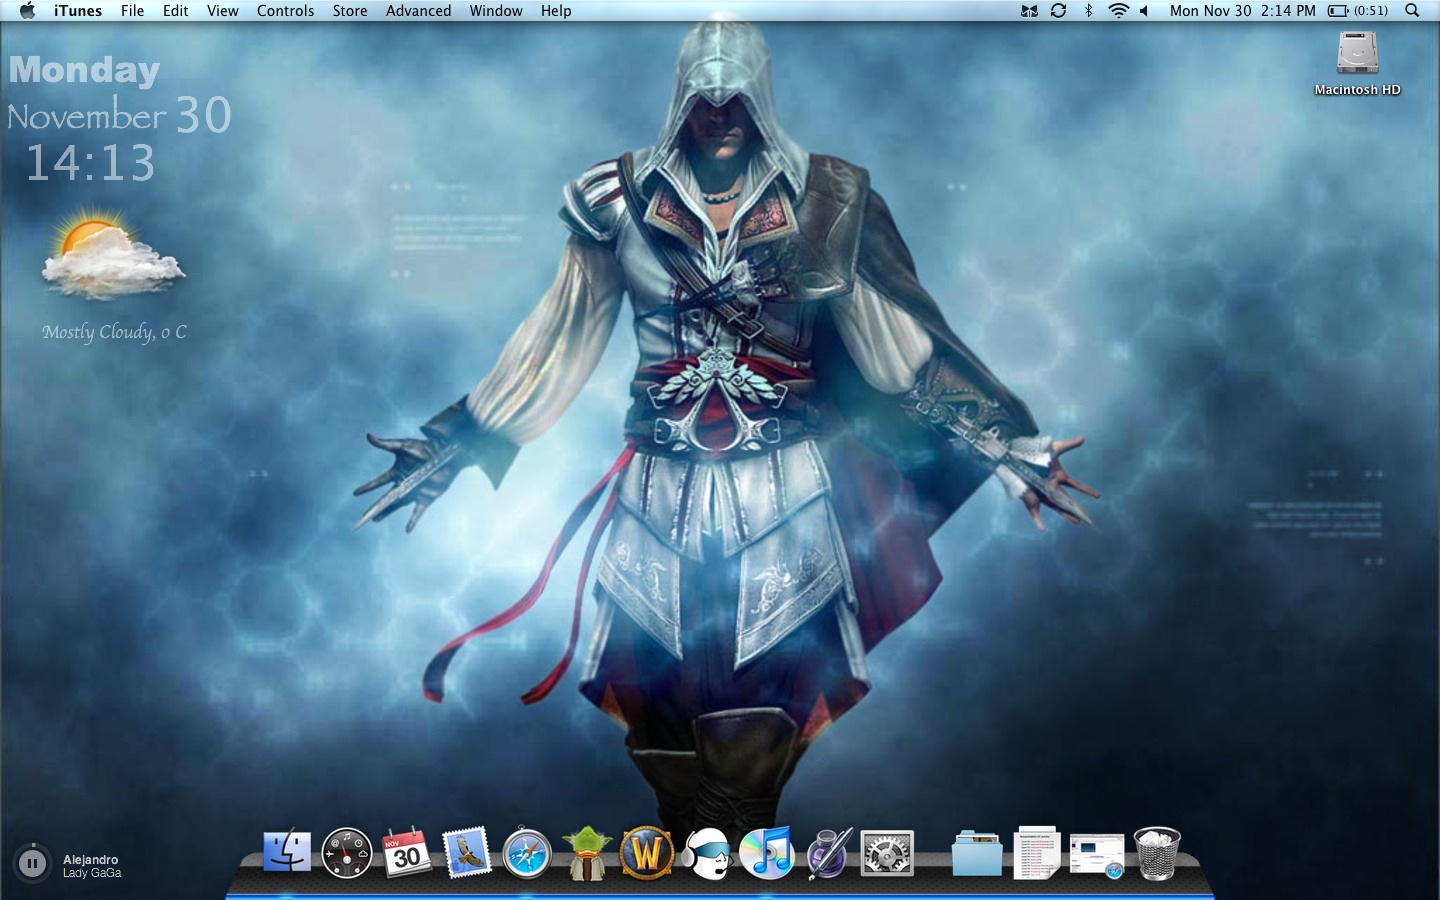Click the 14:13 desktop clock widget

pyautogui.click(x=90, y=163)
